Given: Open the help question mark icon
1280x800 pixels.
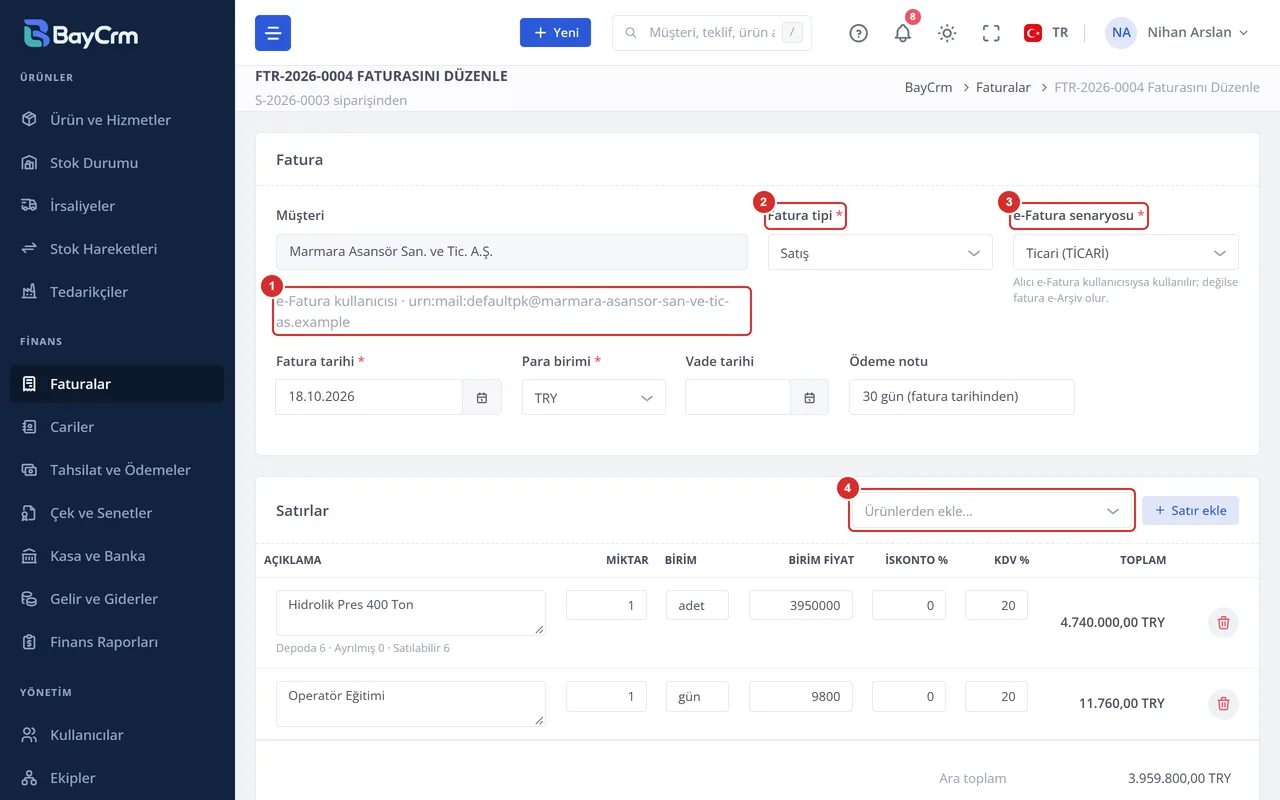Looking at the screenshot, I should click(858, 33).
